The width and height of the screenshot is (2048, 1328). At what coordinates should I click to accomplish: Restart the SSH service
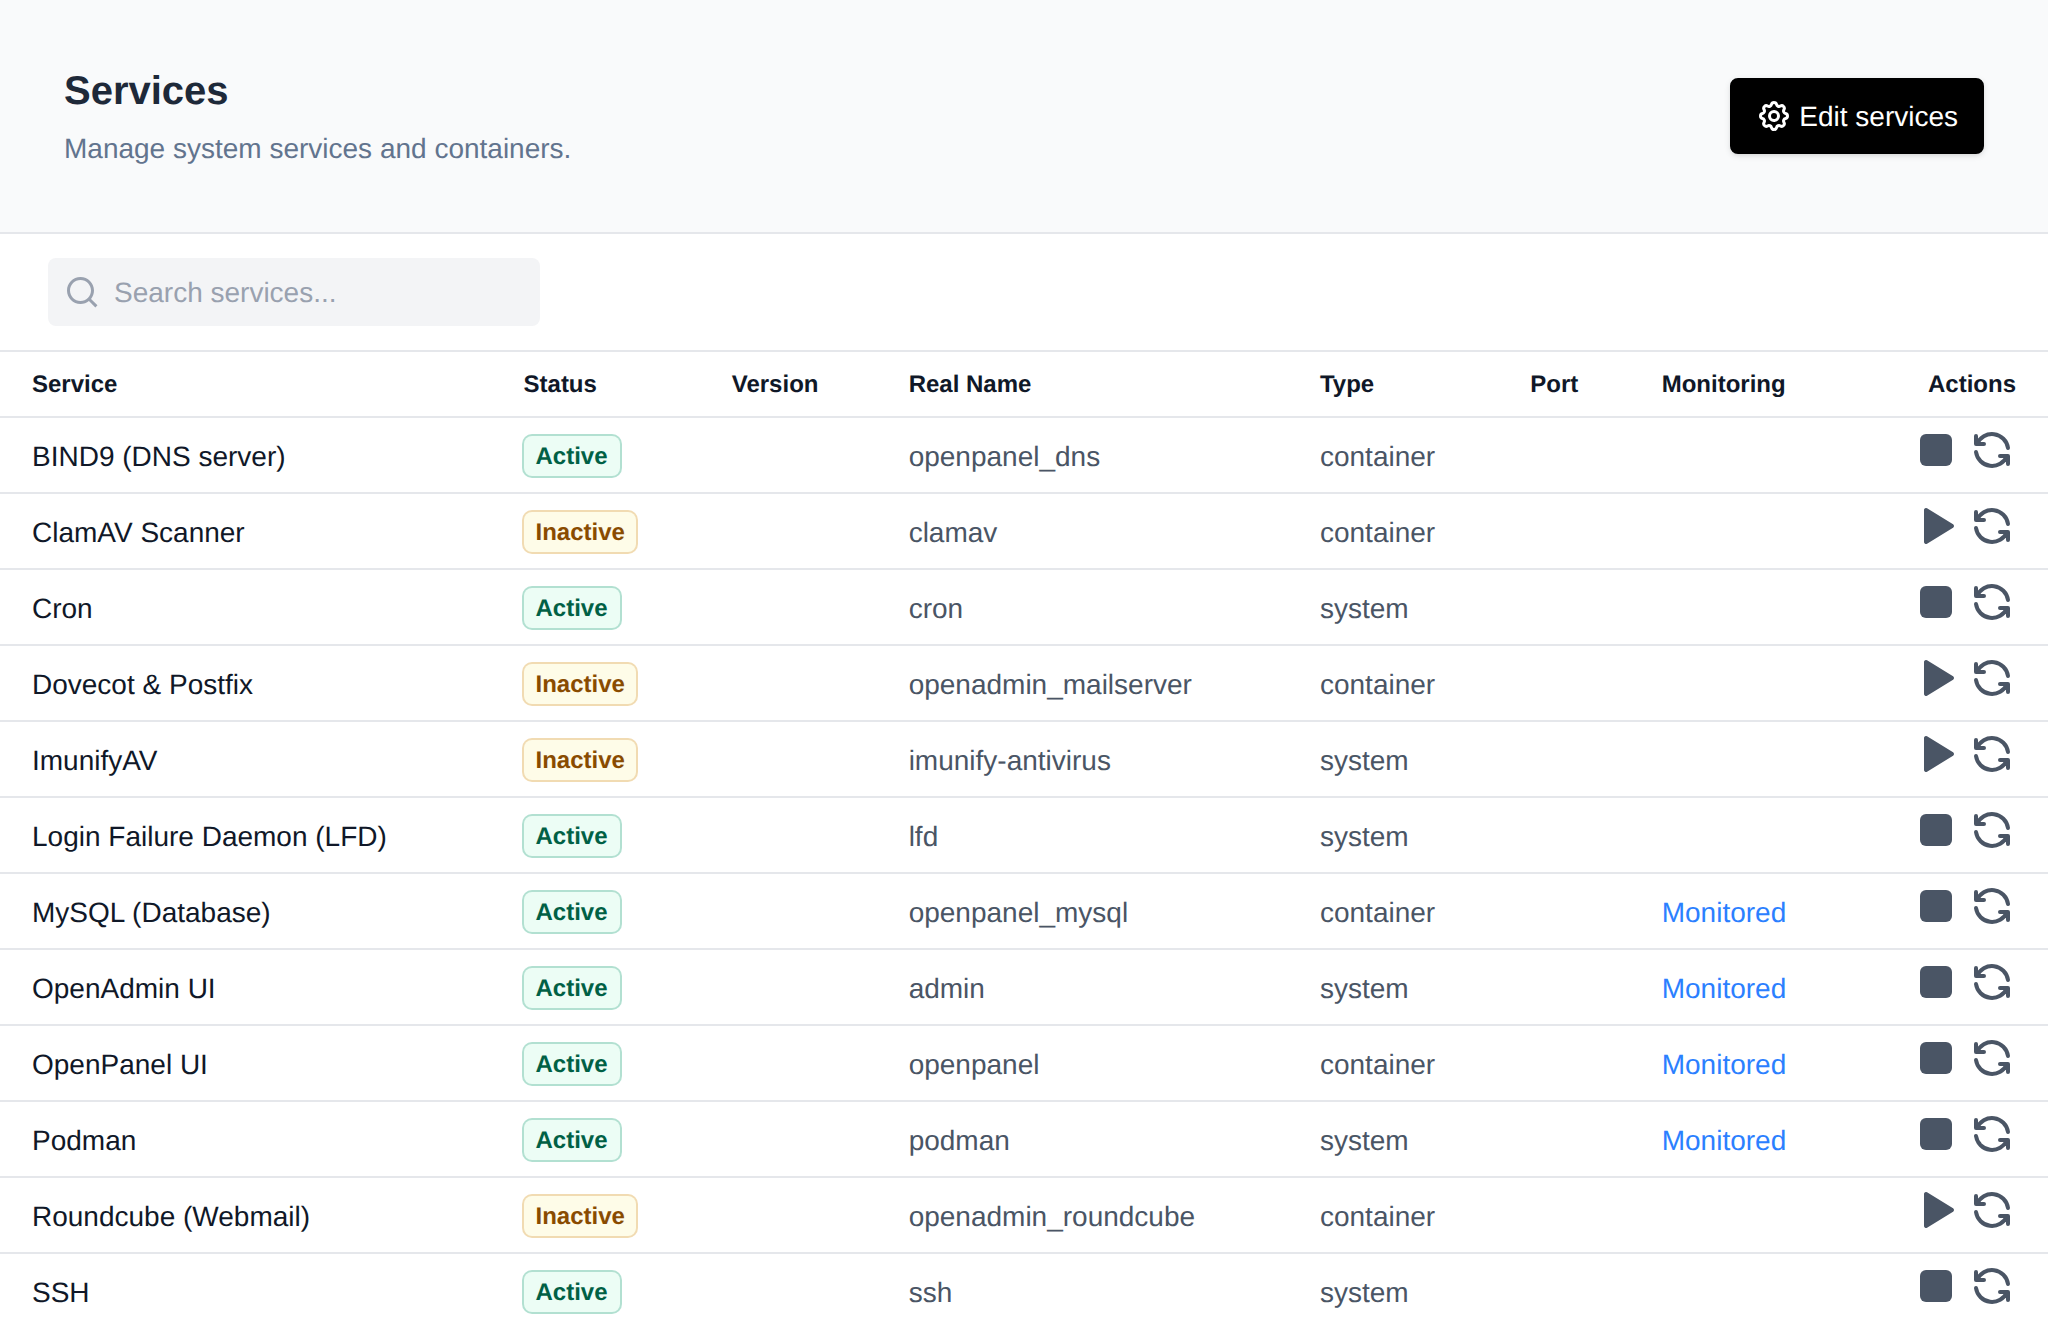click(x=1992, y=1287)
